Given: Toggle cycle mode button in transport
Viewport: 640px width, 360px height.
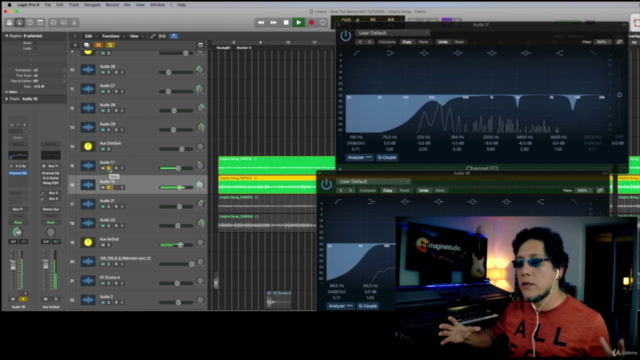Looking at the screenshot, I should click(323, 22).
